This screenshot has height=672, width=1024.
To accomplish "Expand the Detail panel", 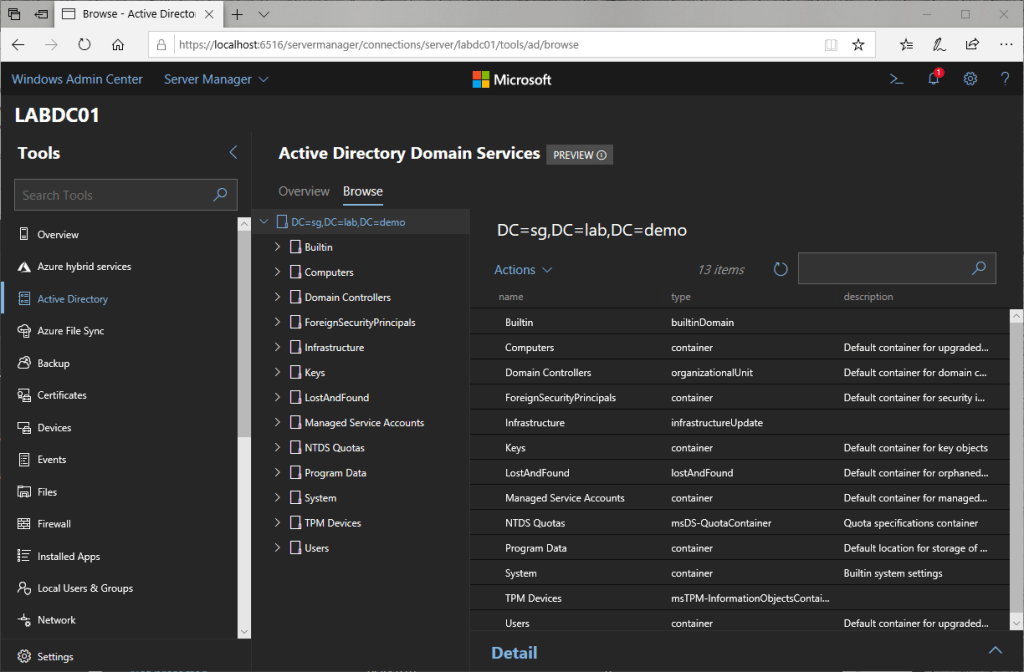I will 997,652.
